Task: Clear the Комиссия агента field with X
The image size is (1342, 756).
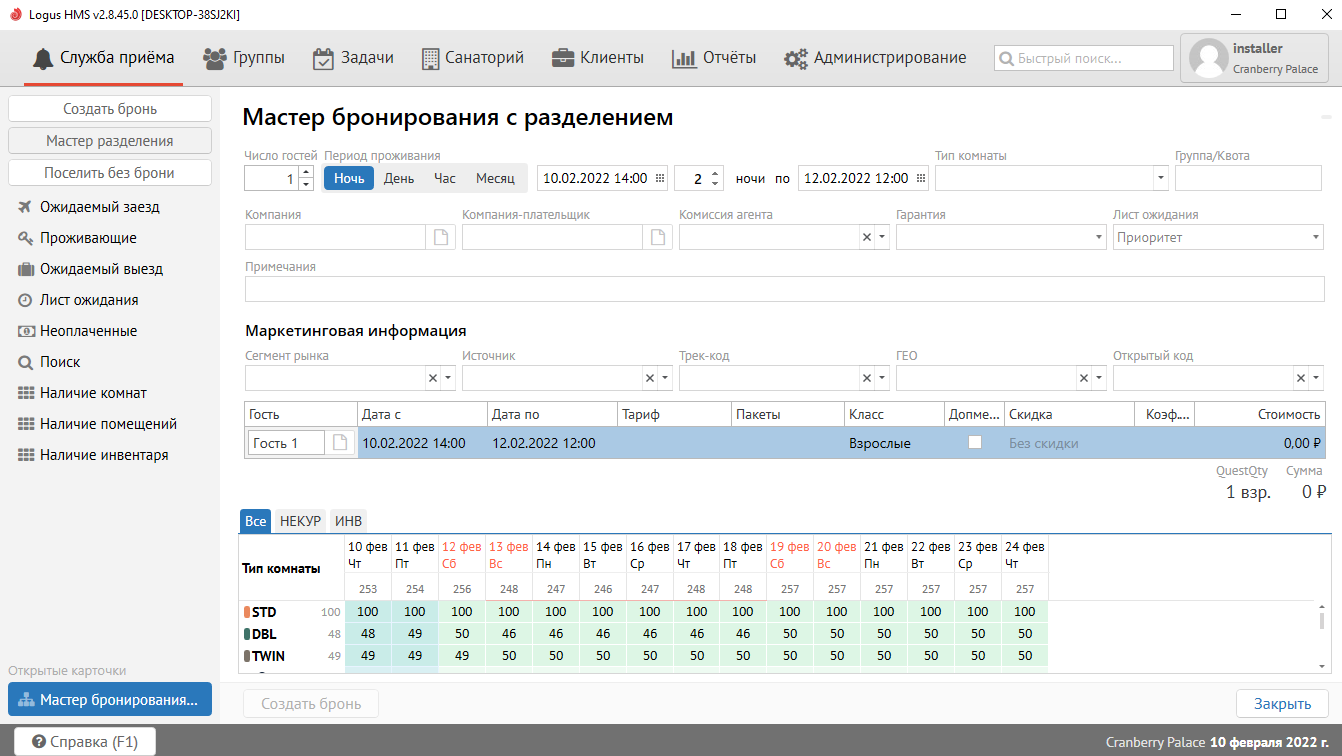Action: (x=866, y=237)
